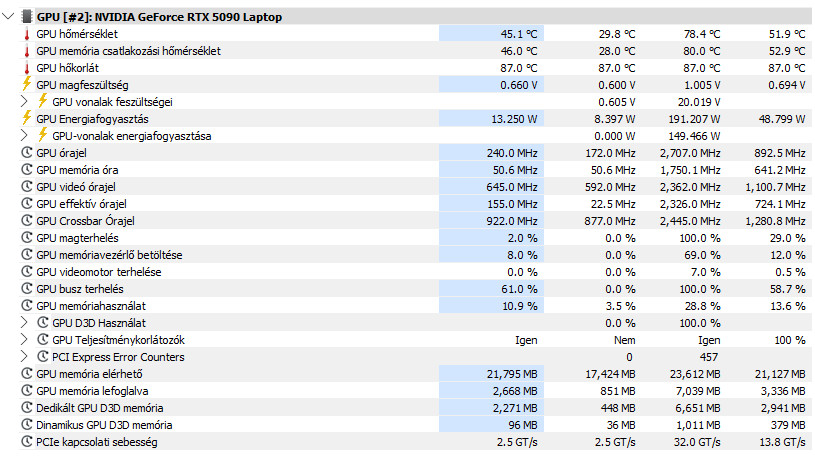Click PCIe link maximum 32.0 GT/s

[x=698, y=442]
